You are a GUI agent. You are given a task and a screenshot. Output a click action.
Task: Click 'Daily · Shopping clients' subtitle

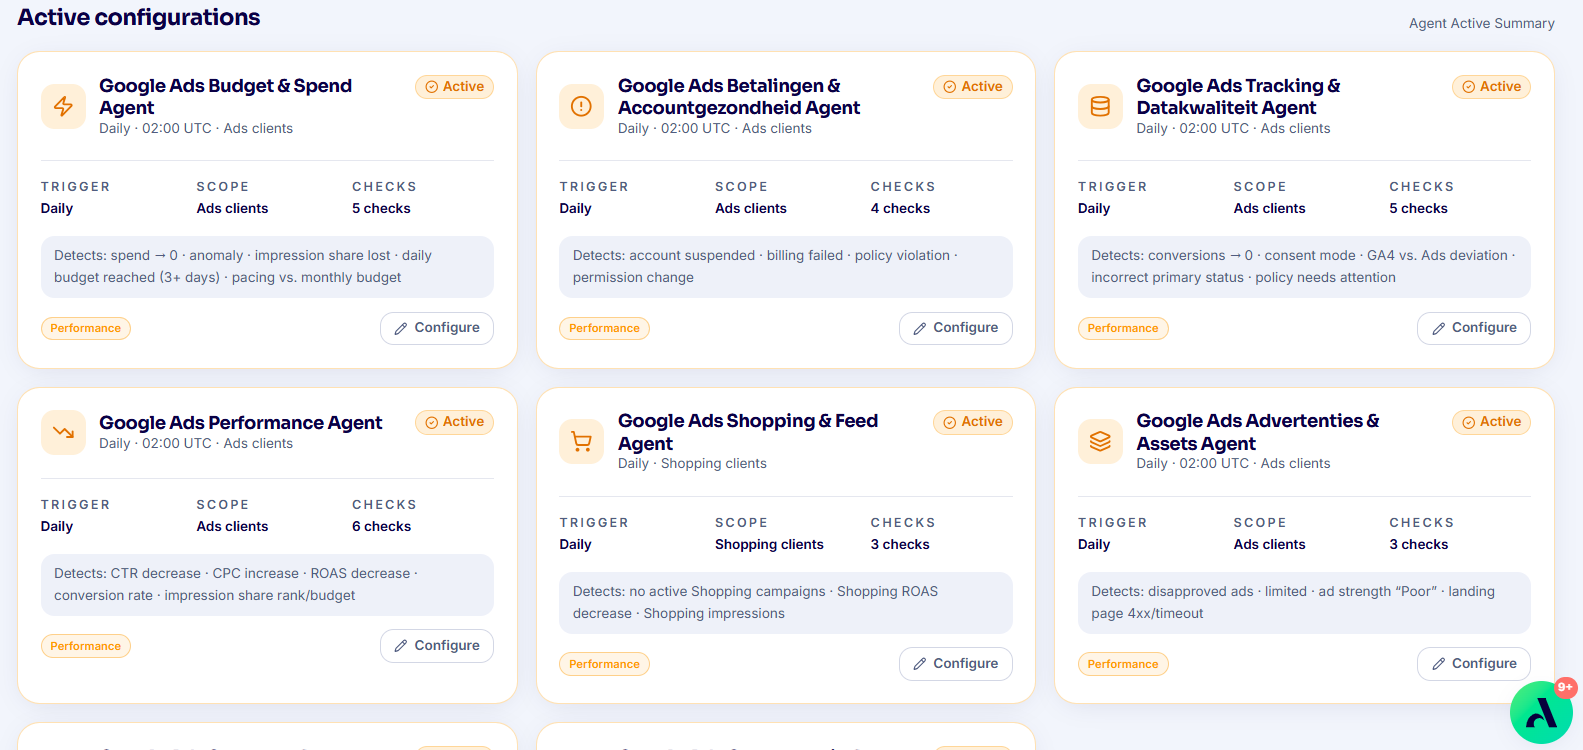point(692,464)
